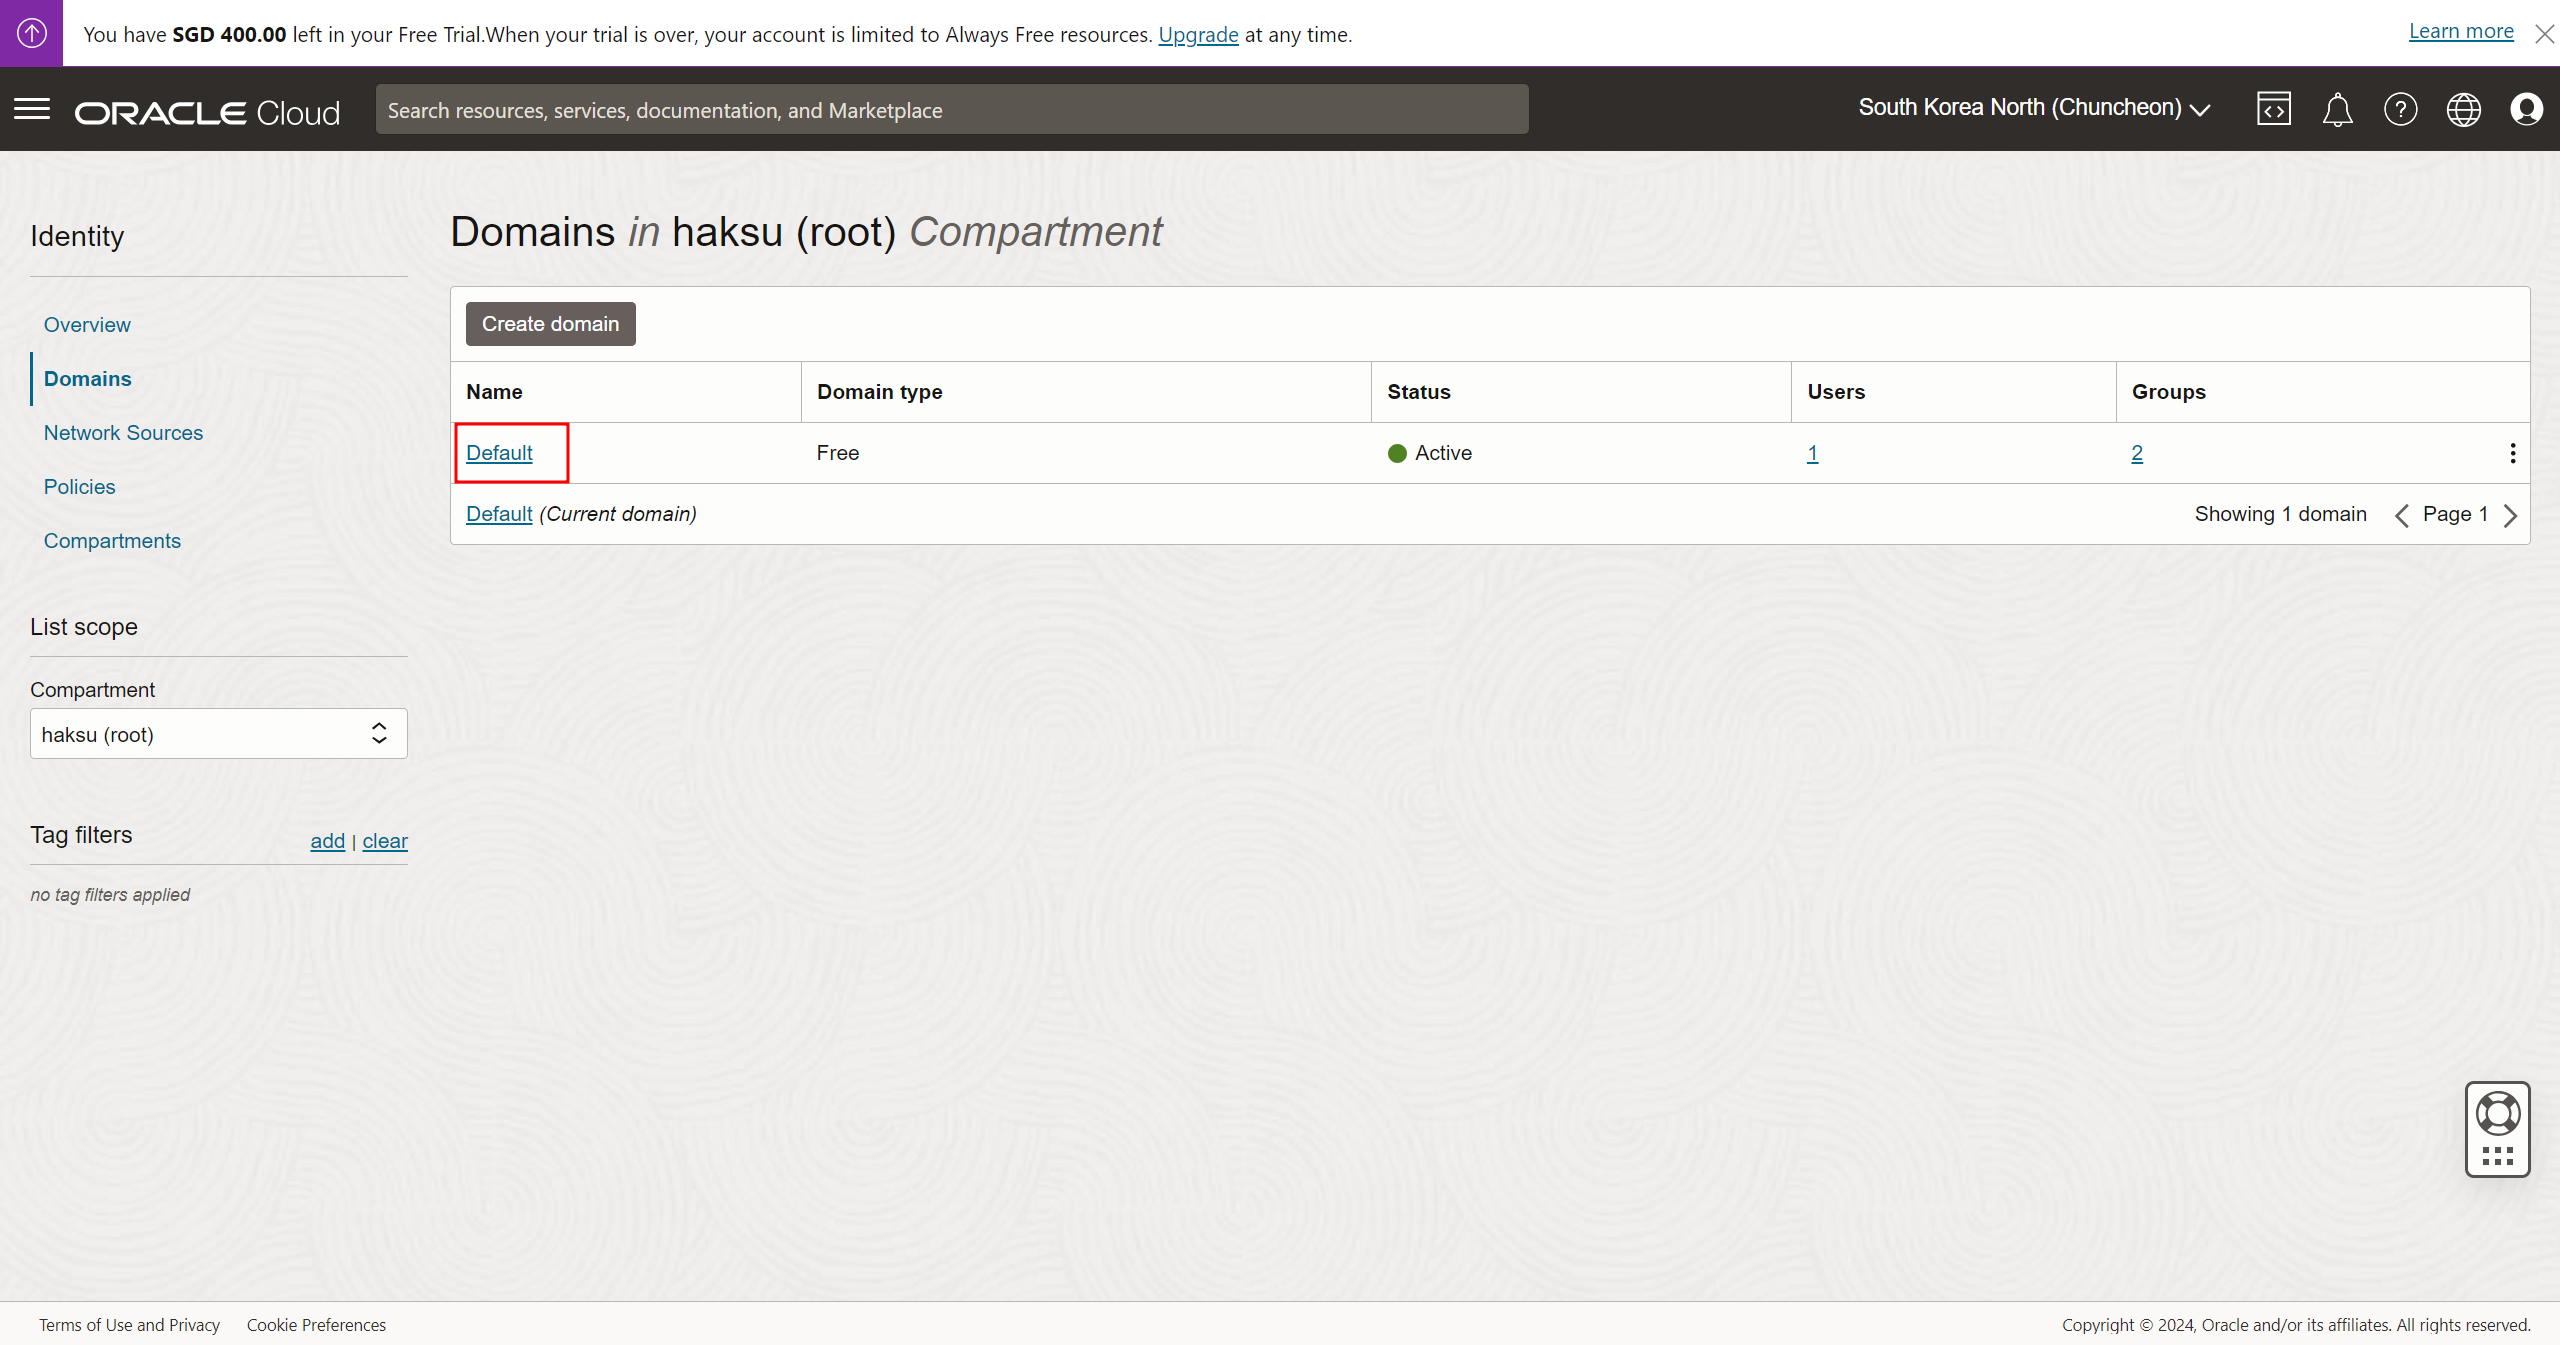Click the lifebuoy support widget
The image size is (2560, 1345).
[x=2497, y=1114]
